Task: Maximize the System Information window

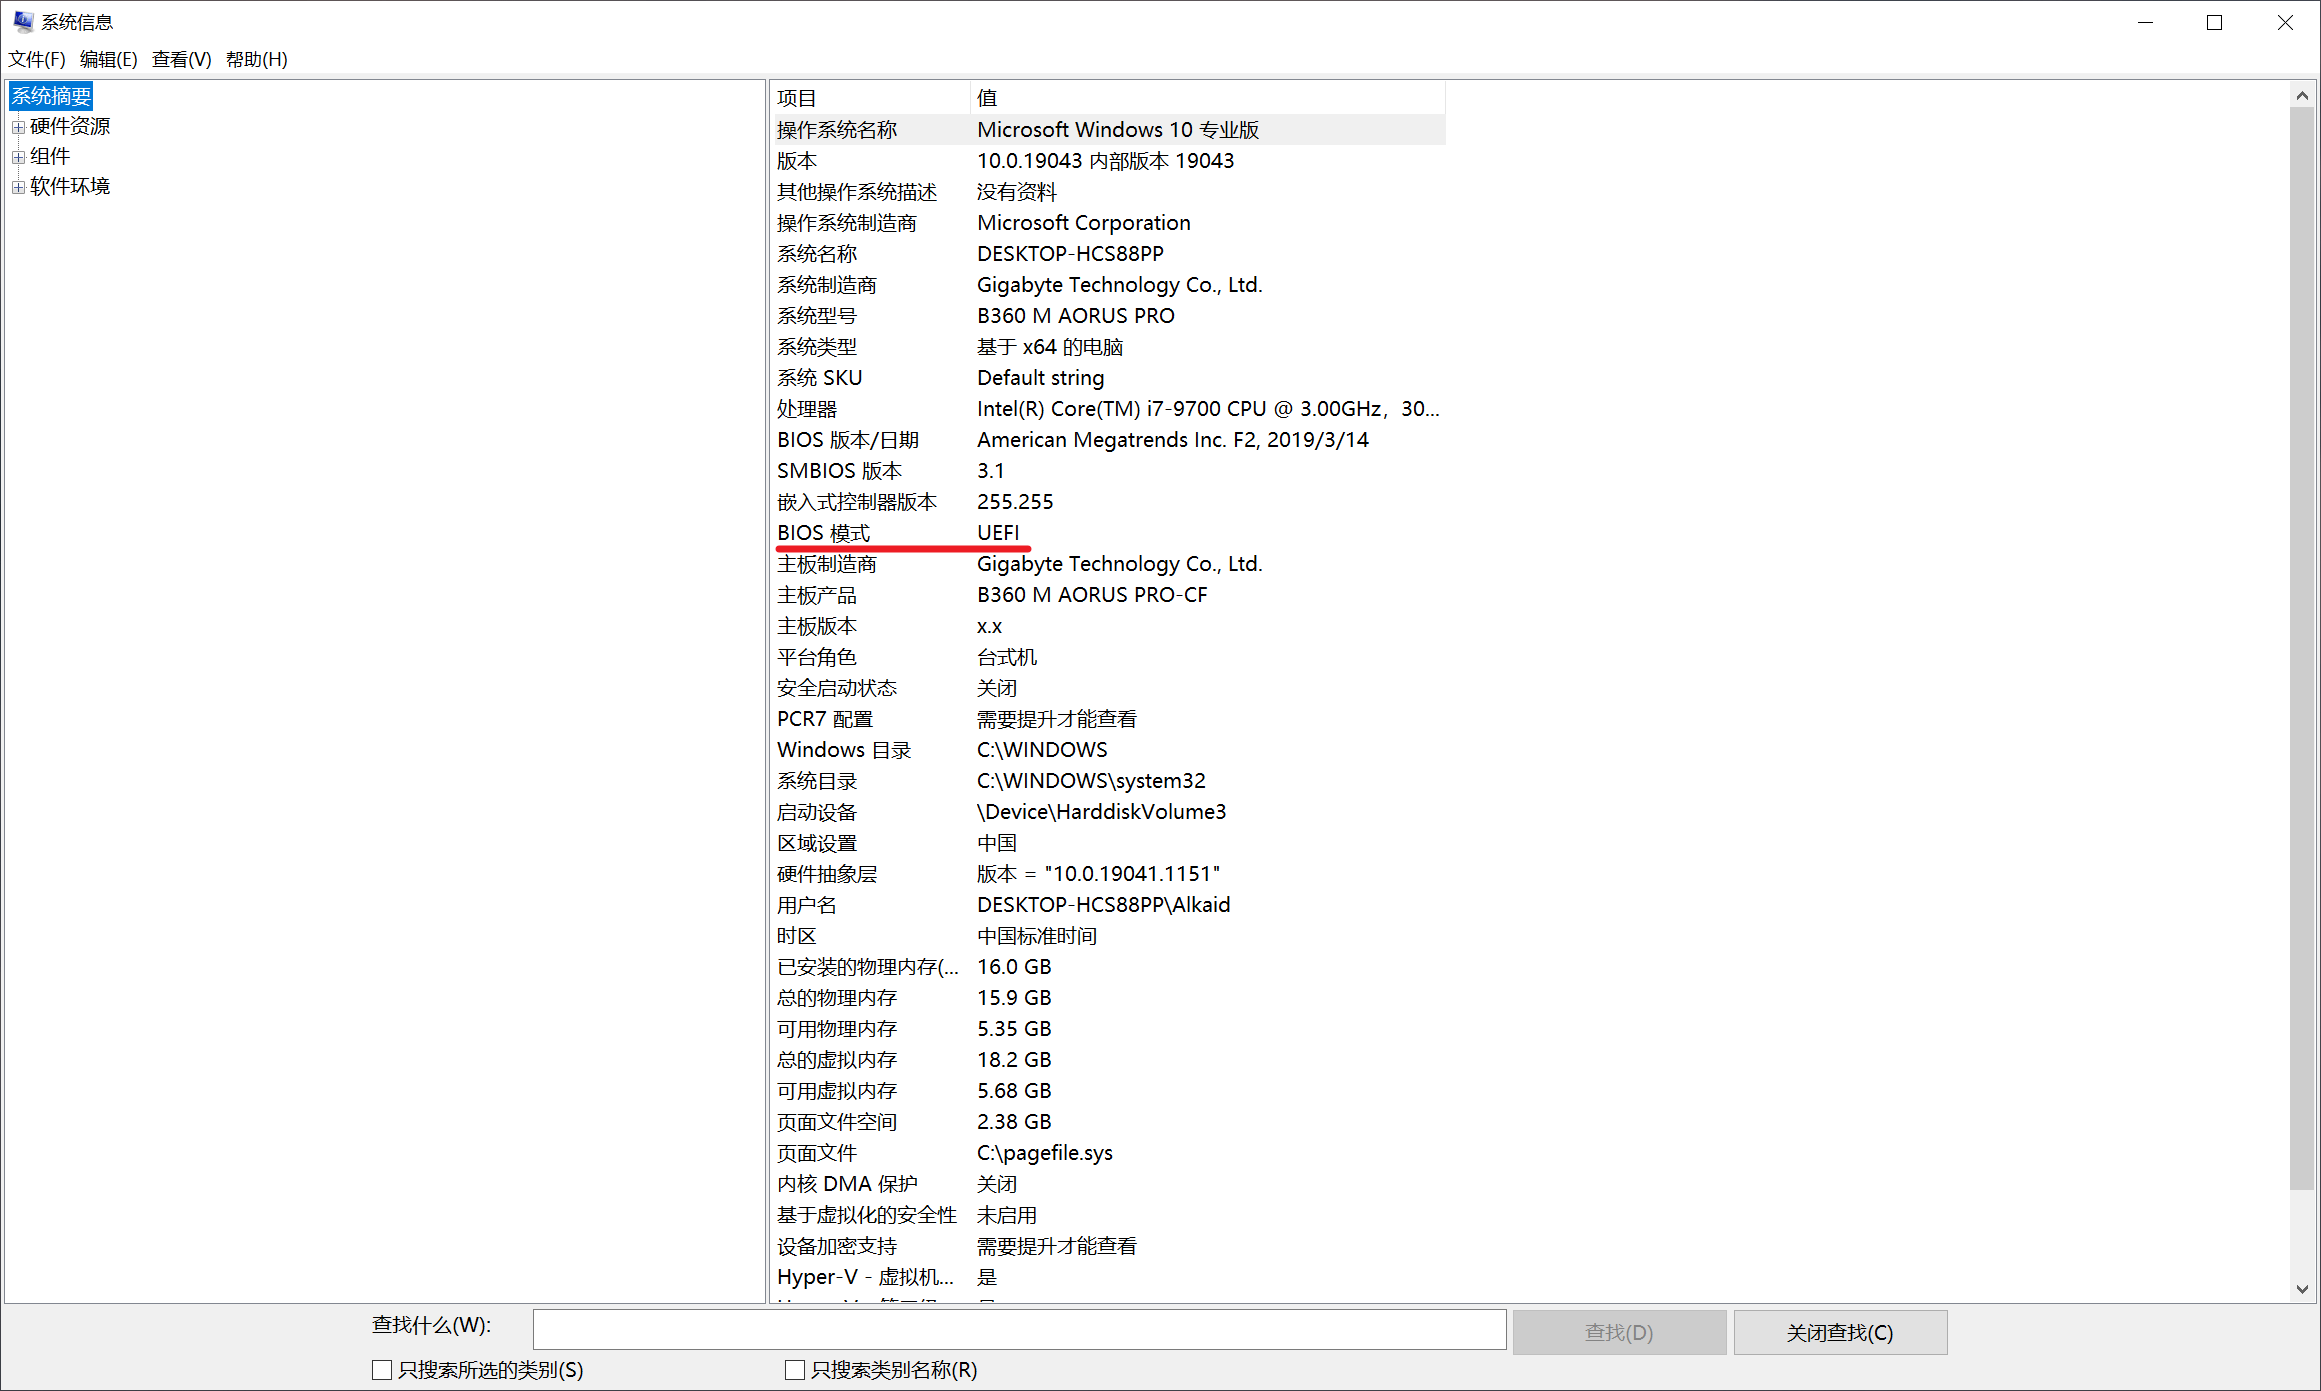Action: pyautogui.click(x=2214, y=22)
